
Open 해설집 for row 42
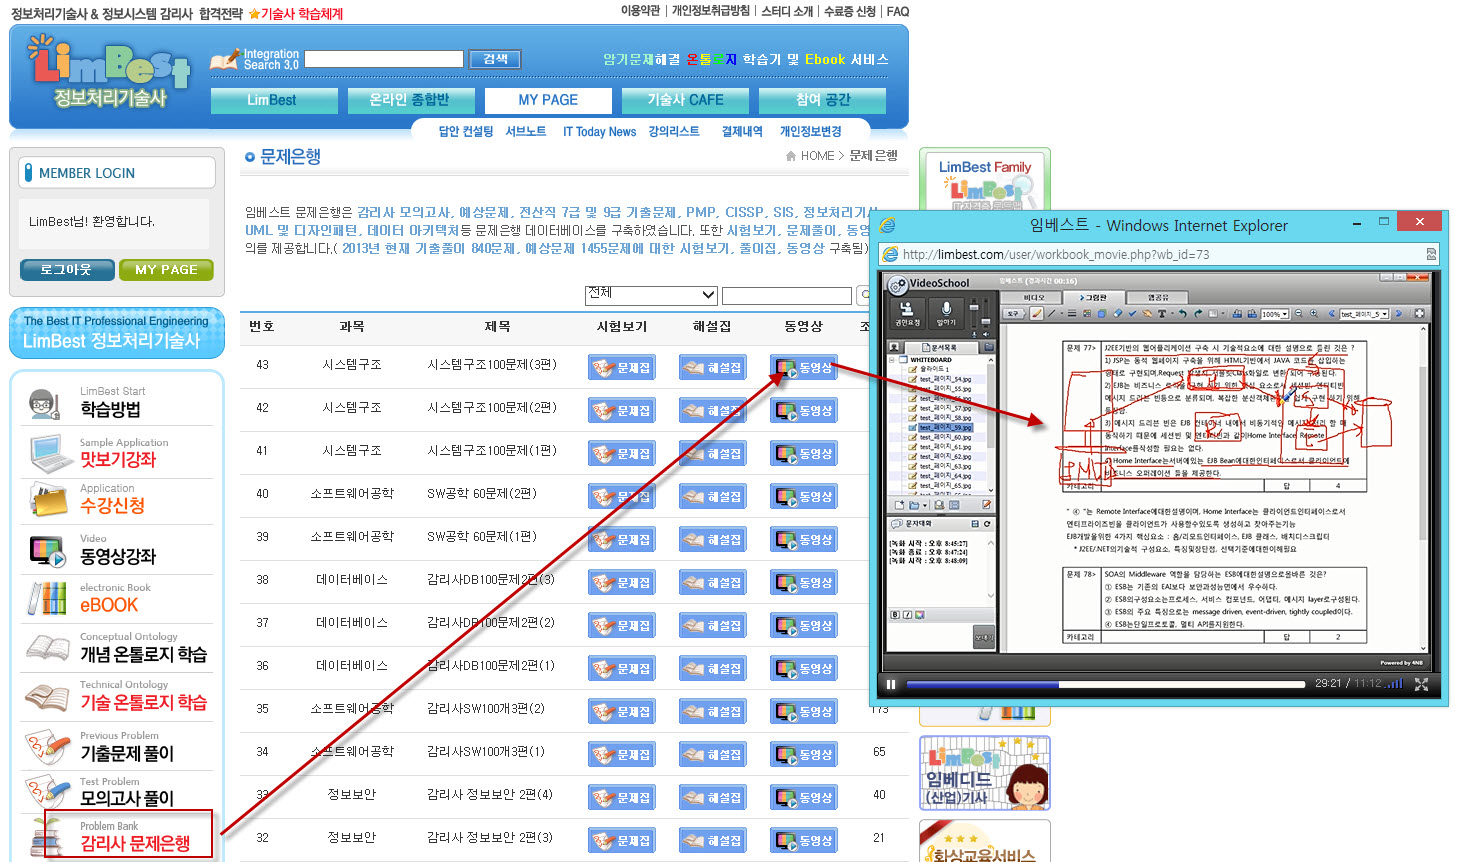coord(711,411)
